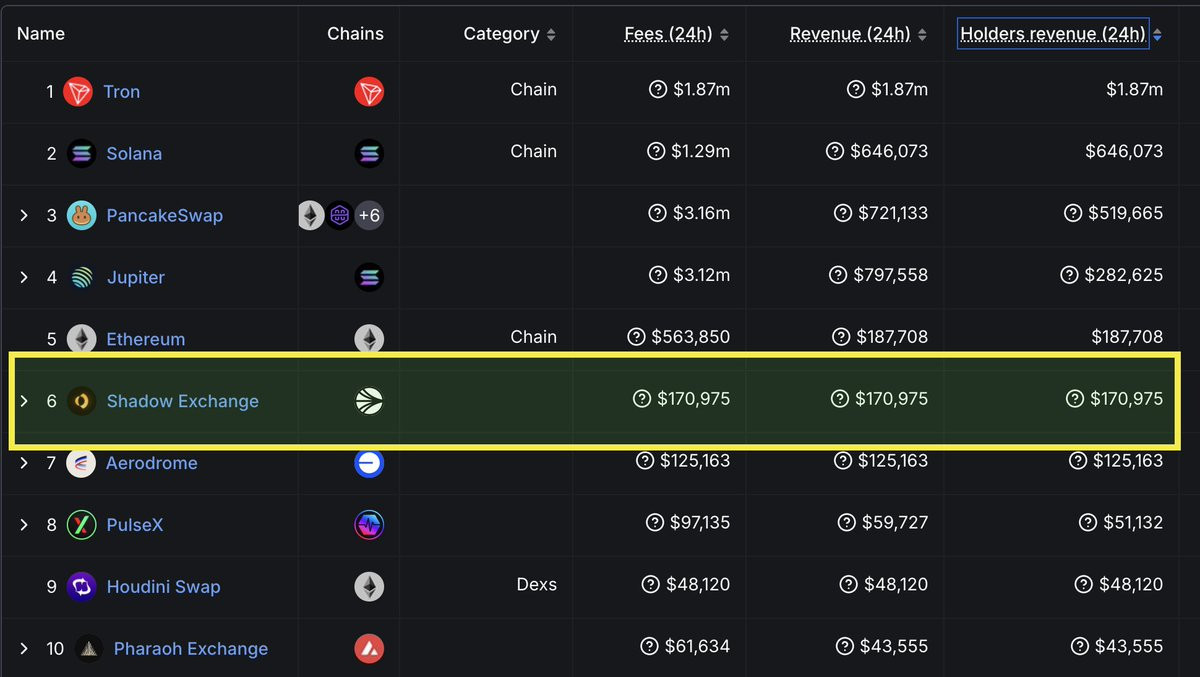Click the PulseX protocol logo
Screen dimensions: 1200x677
[82, 525]
